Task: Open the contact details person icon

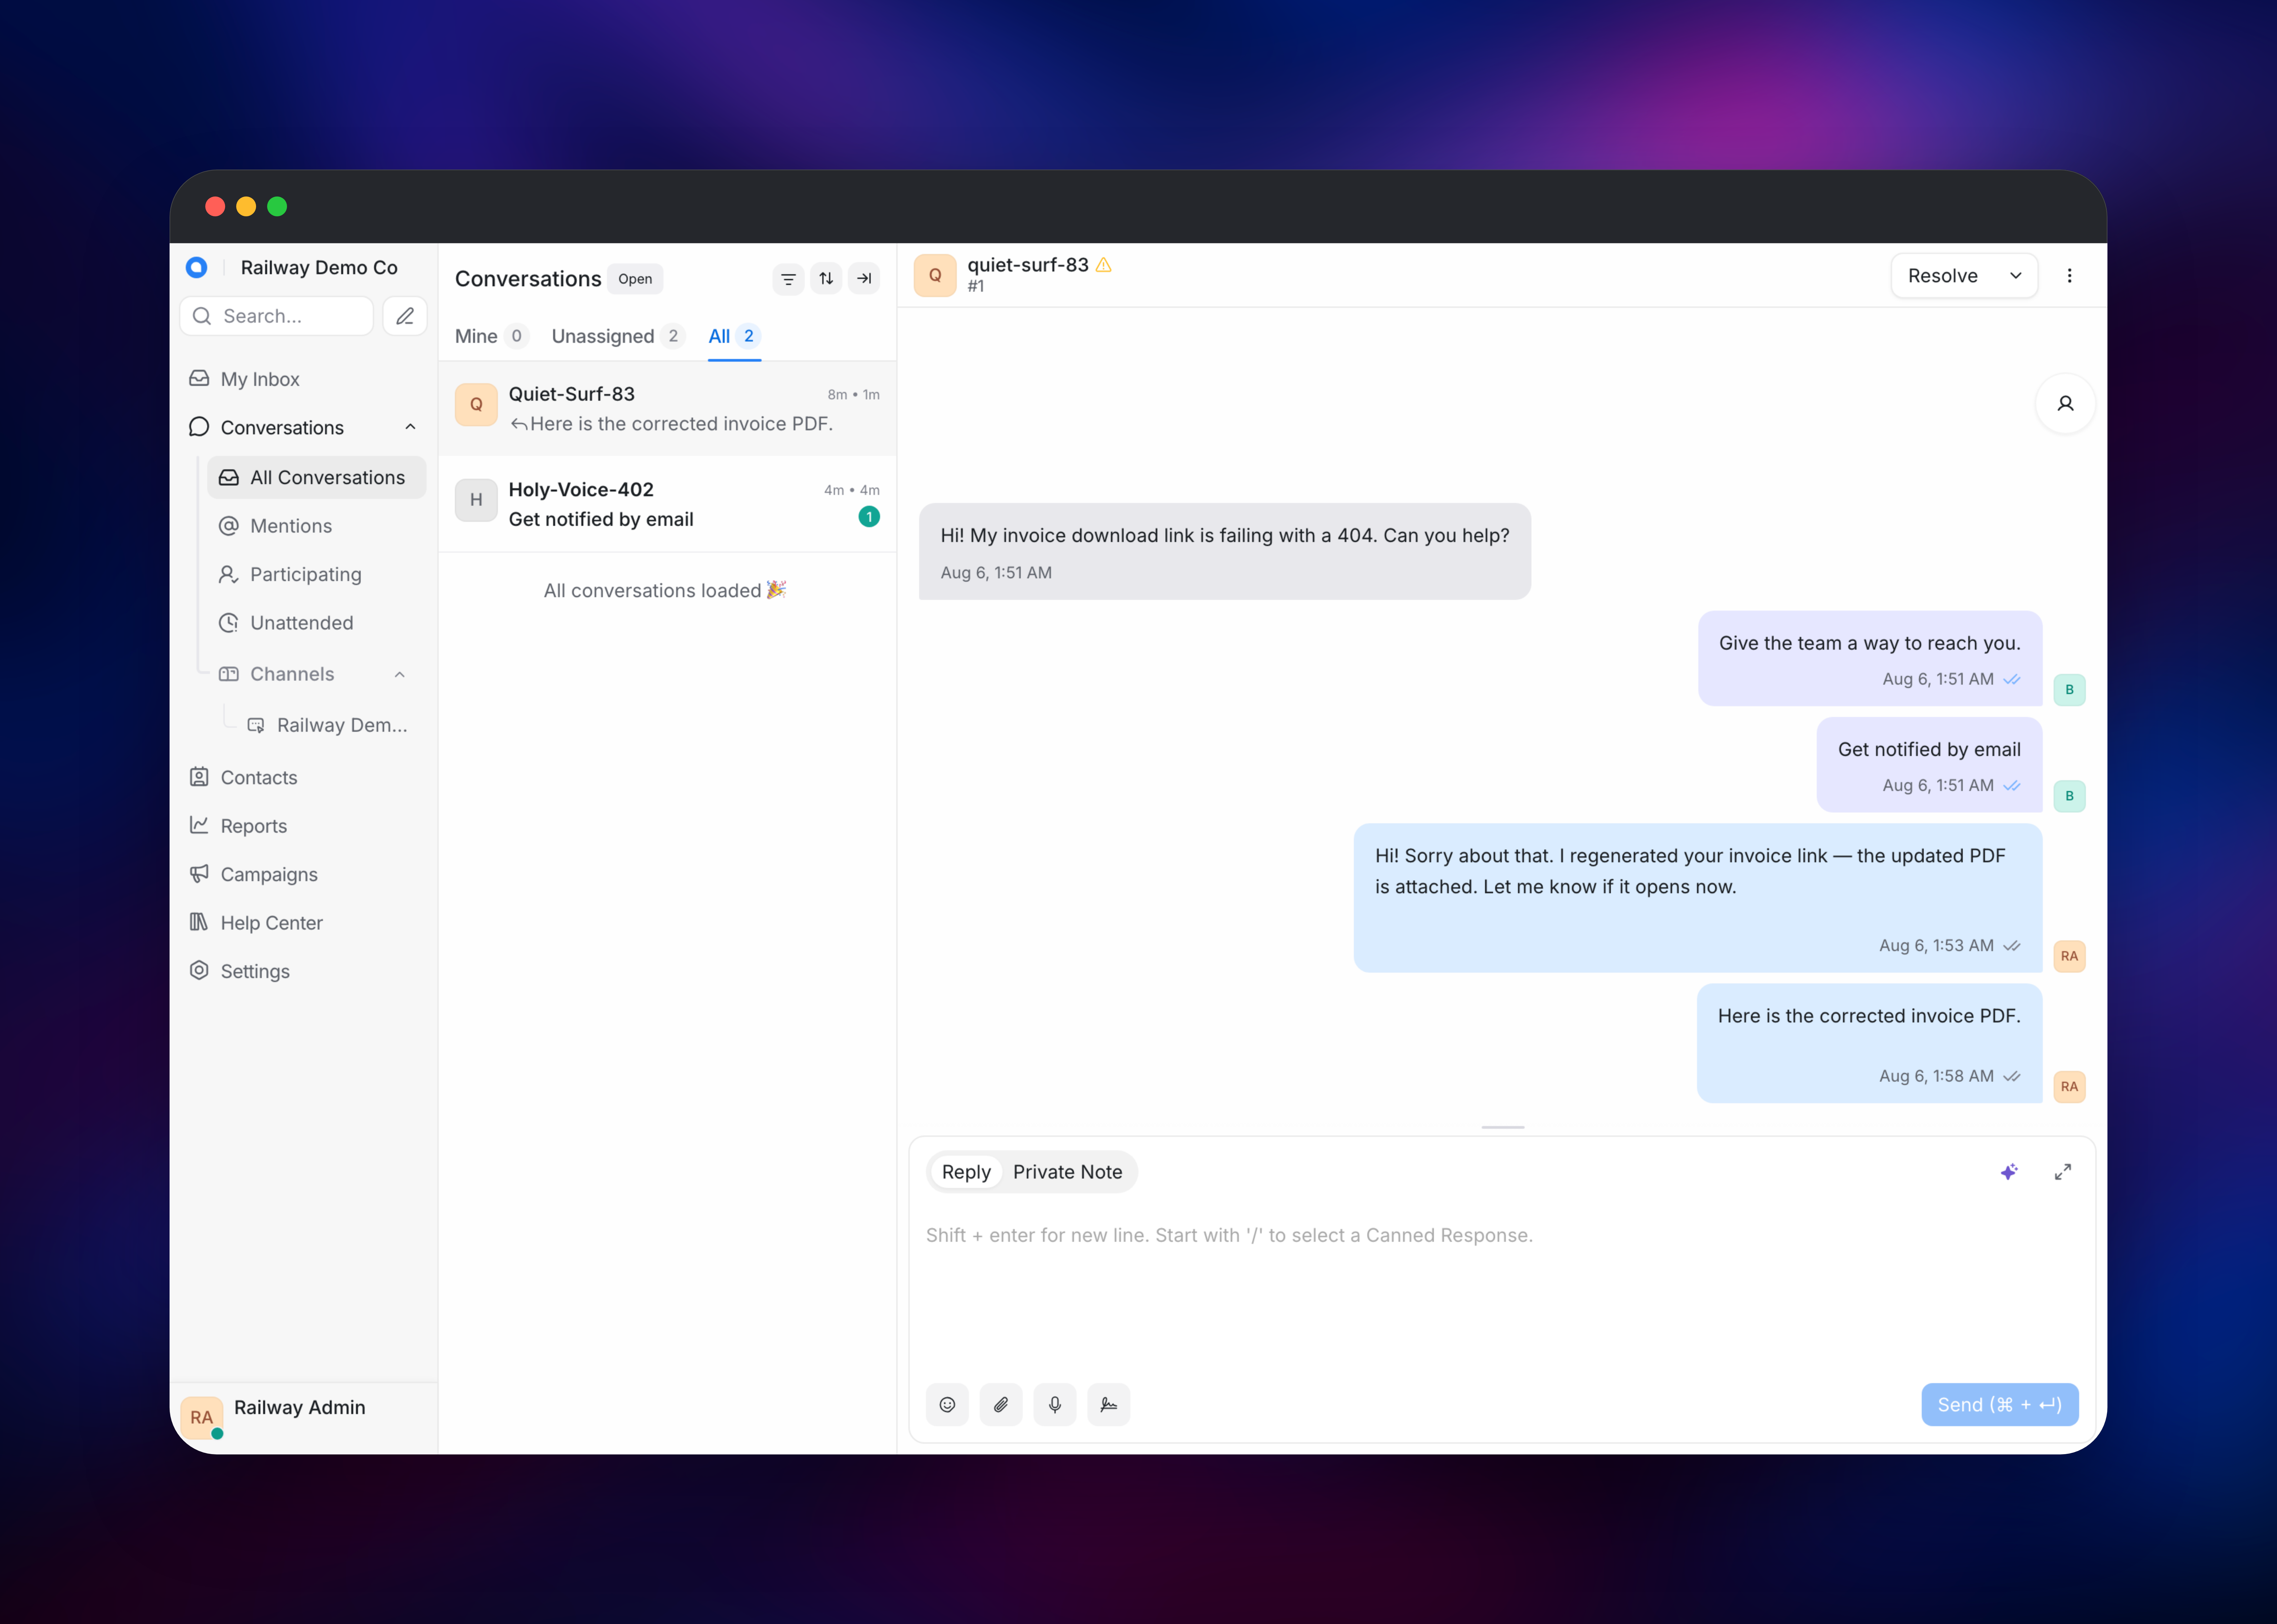Action: pos(2065,404)
